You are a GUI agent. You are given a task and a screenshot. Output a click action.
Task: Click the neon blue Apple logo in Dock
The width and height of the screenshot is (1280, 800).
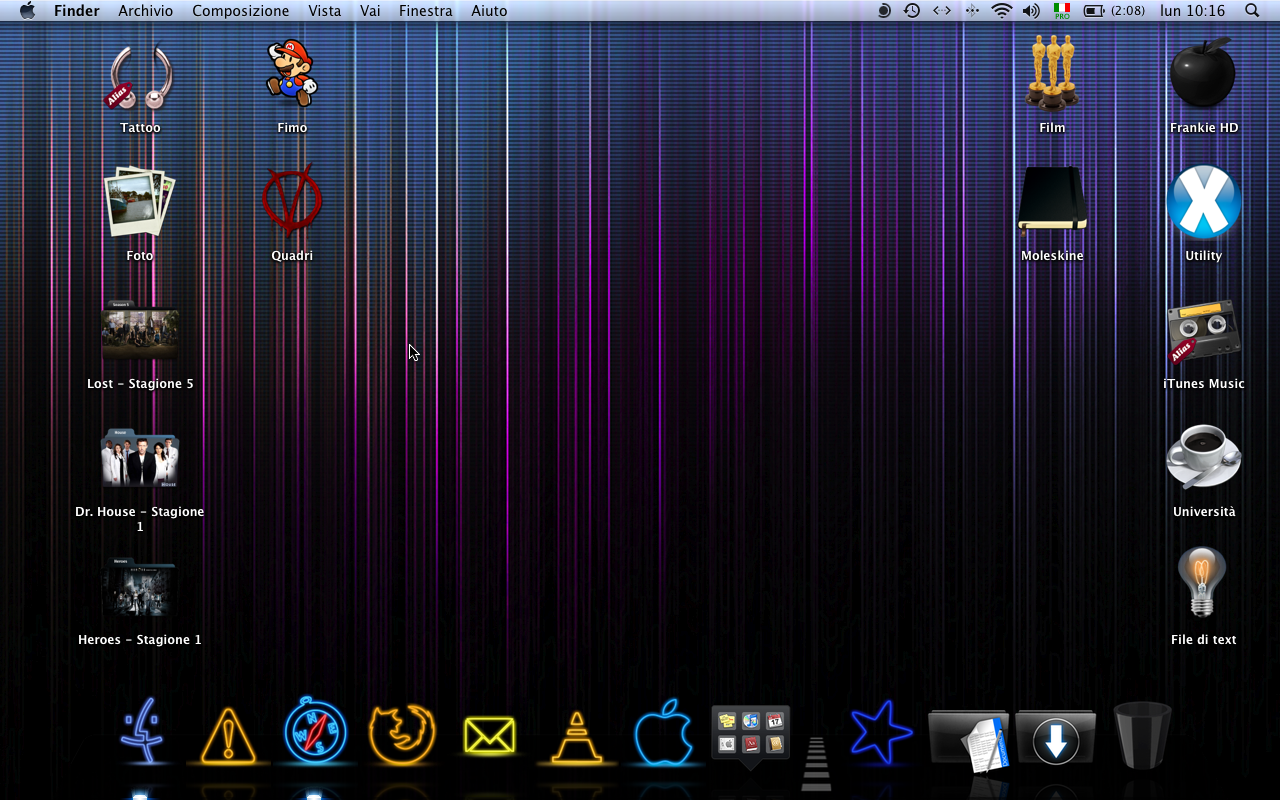pyautogui.click(x=663, y=732)
